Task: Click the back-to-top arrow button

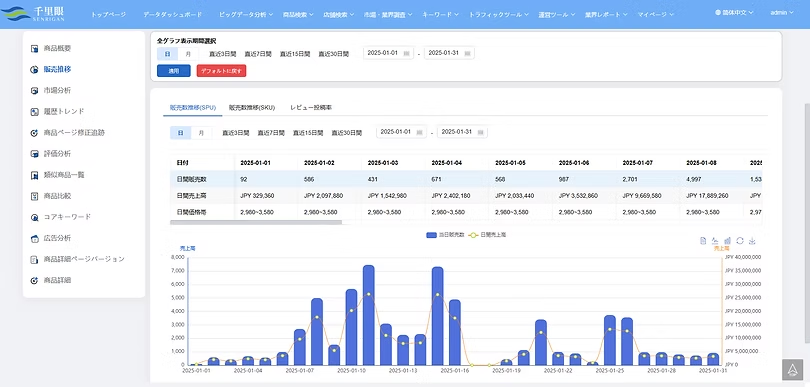Action: pos(792,369)
